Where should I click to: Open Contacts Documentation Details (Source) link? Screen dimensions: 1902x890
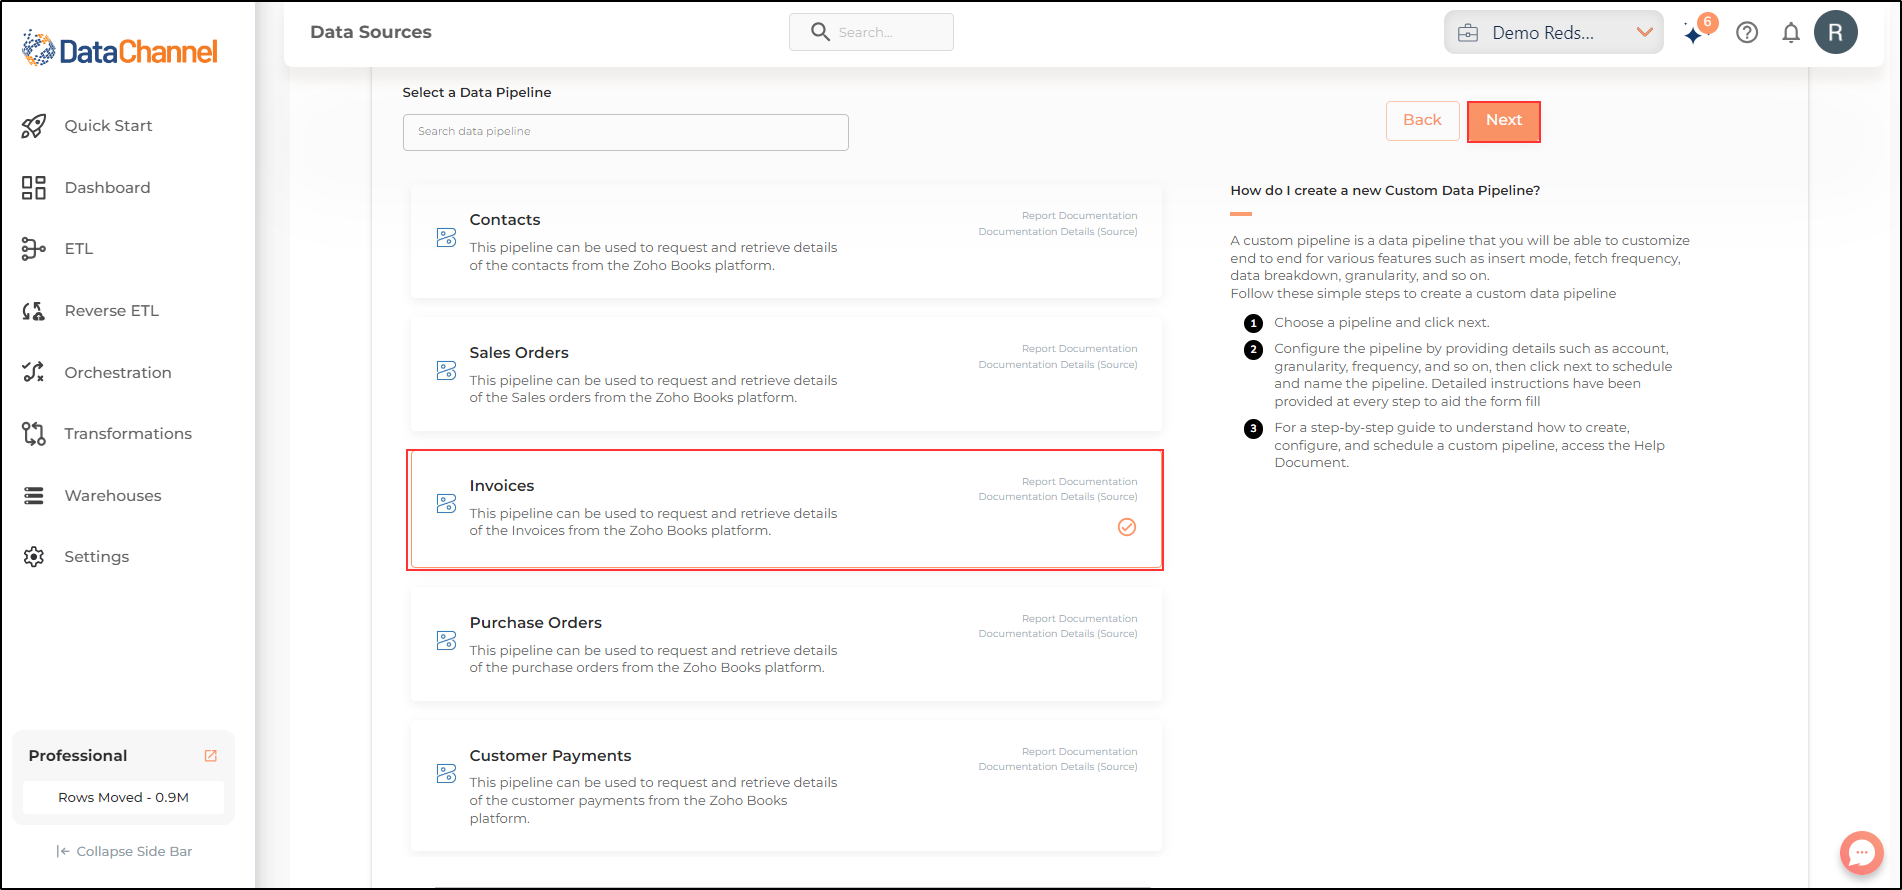[x=1058, y=232]
